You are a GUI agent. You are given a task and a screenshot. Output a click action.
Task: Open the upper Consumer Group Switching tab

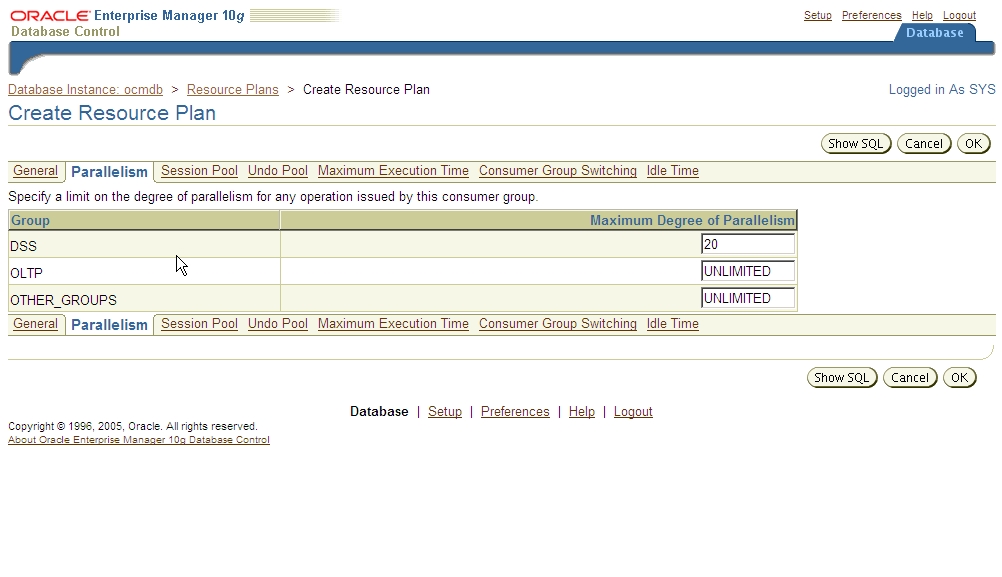point(558,171)
